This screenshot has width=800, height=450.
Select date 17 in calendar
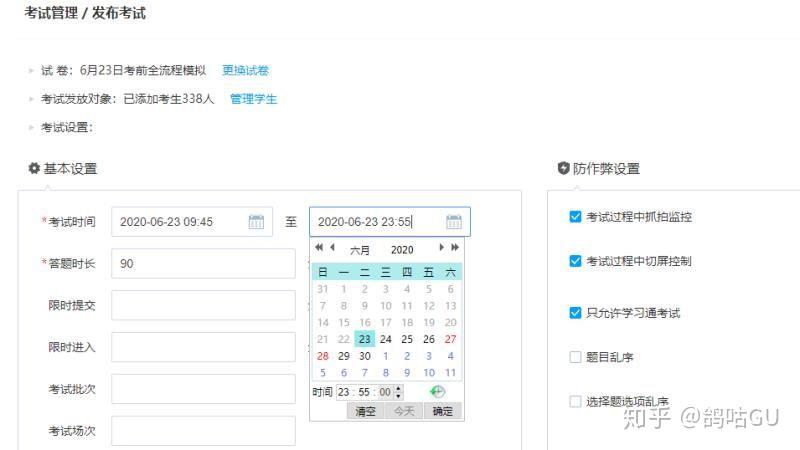tap(386, 322)
